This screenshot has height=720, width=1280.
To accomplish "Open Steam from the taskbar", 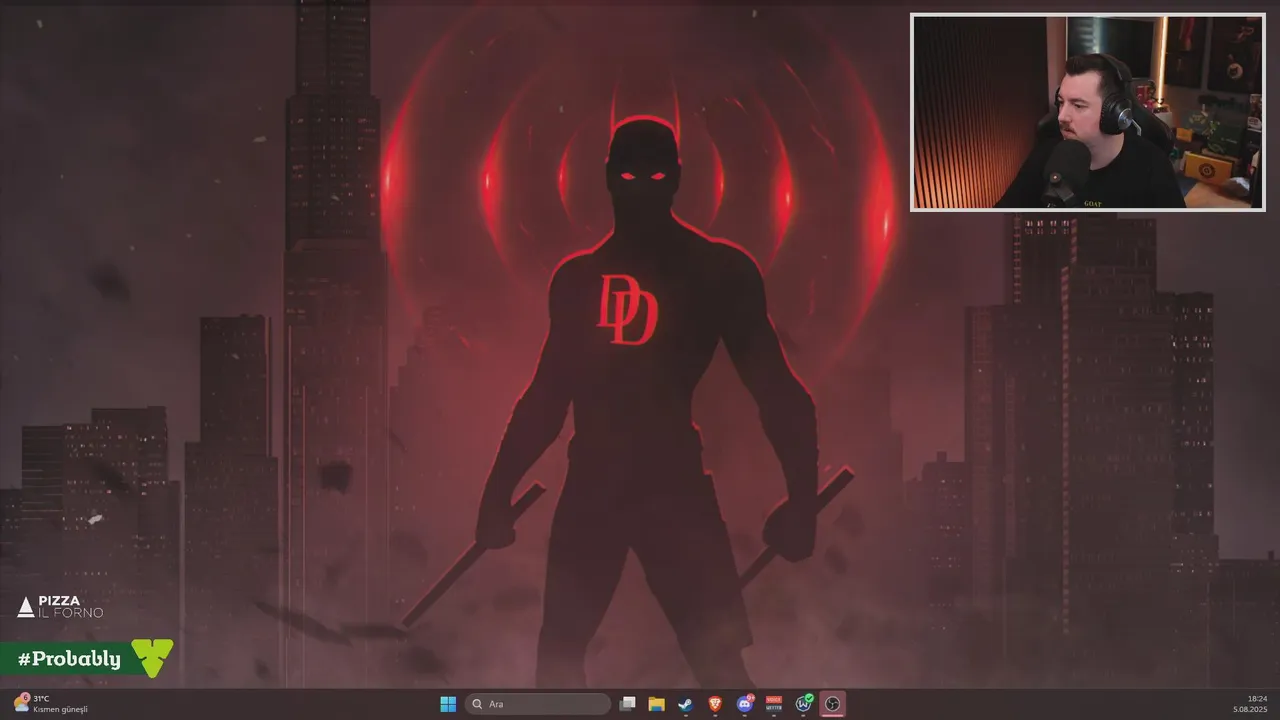I will tap(685, 704).
